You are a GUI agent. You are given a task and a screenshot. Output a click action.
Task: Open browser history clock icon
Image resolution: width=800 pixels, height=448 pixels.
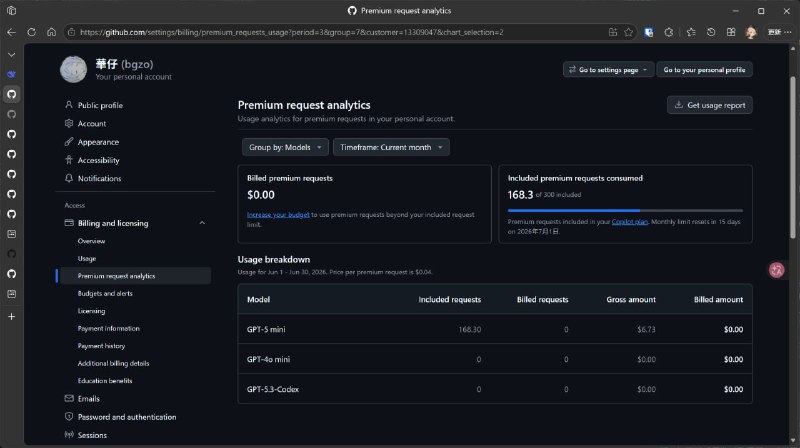pyautogui.click(x=711, y=32)
